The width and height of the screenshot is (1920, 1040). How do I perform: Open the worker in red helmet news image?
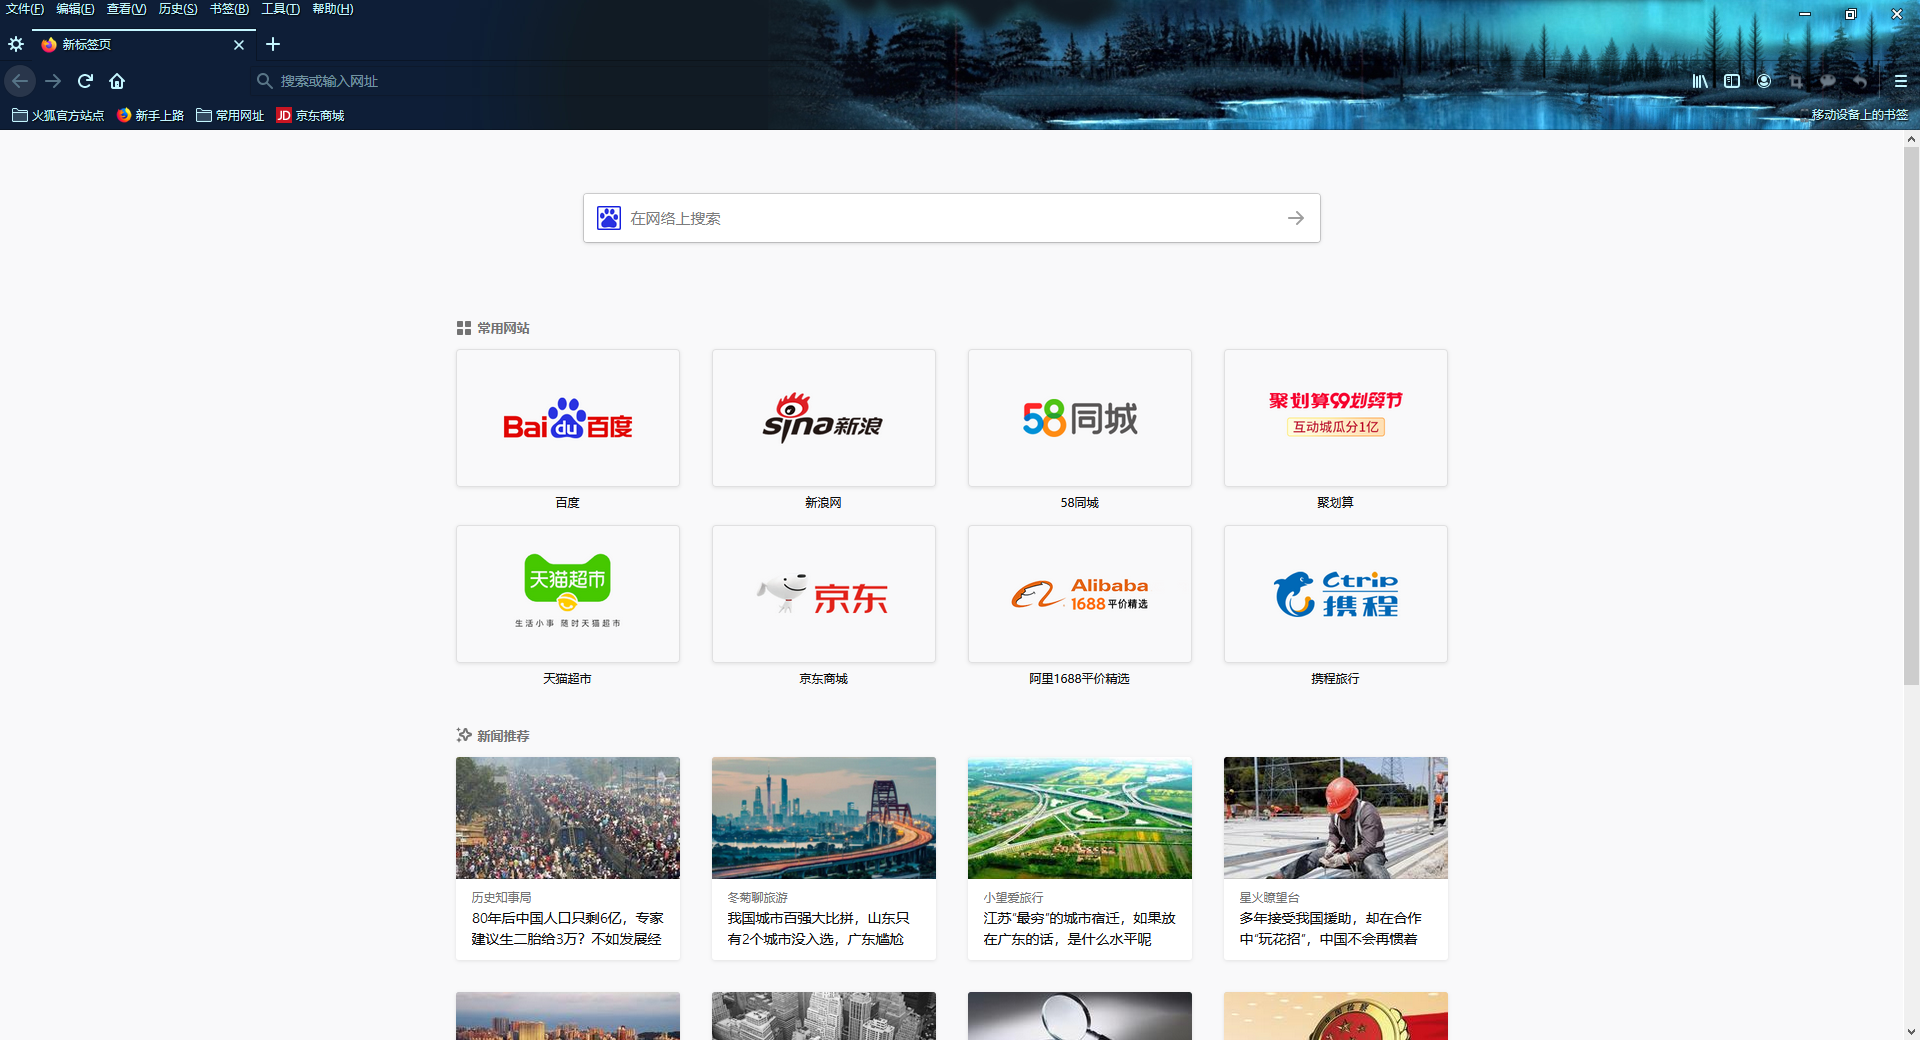[1336, 818]
